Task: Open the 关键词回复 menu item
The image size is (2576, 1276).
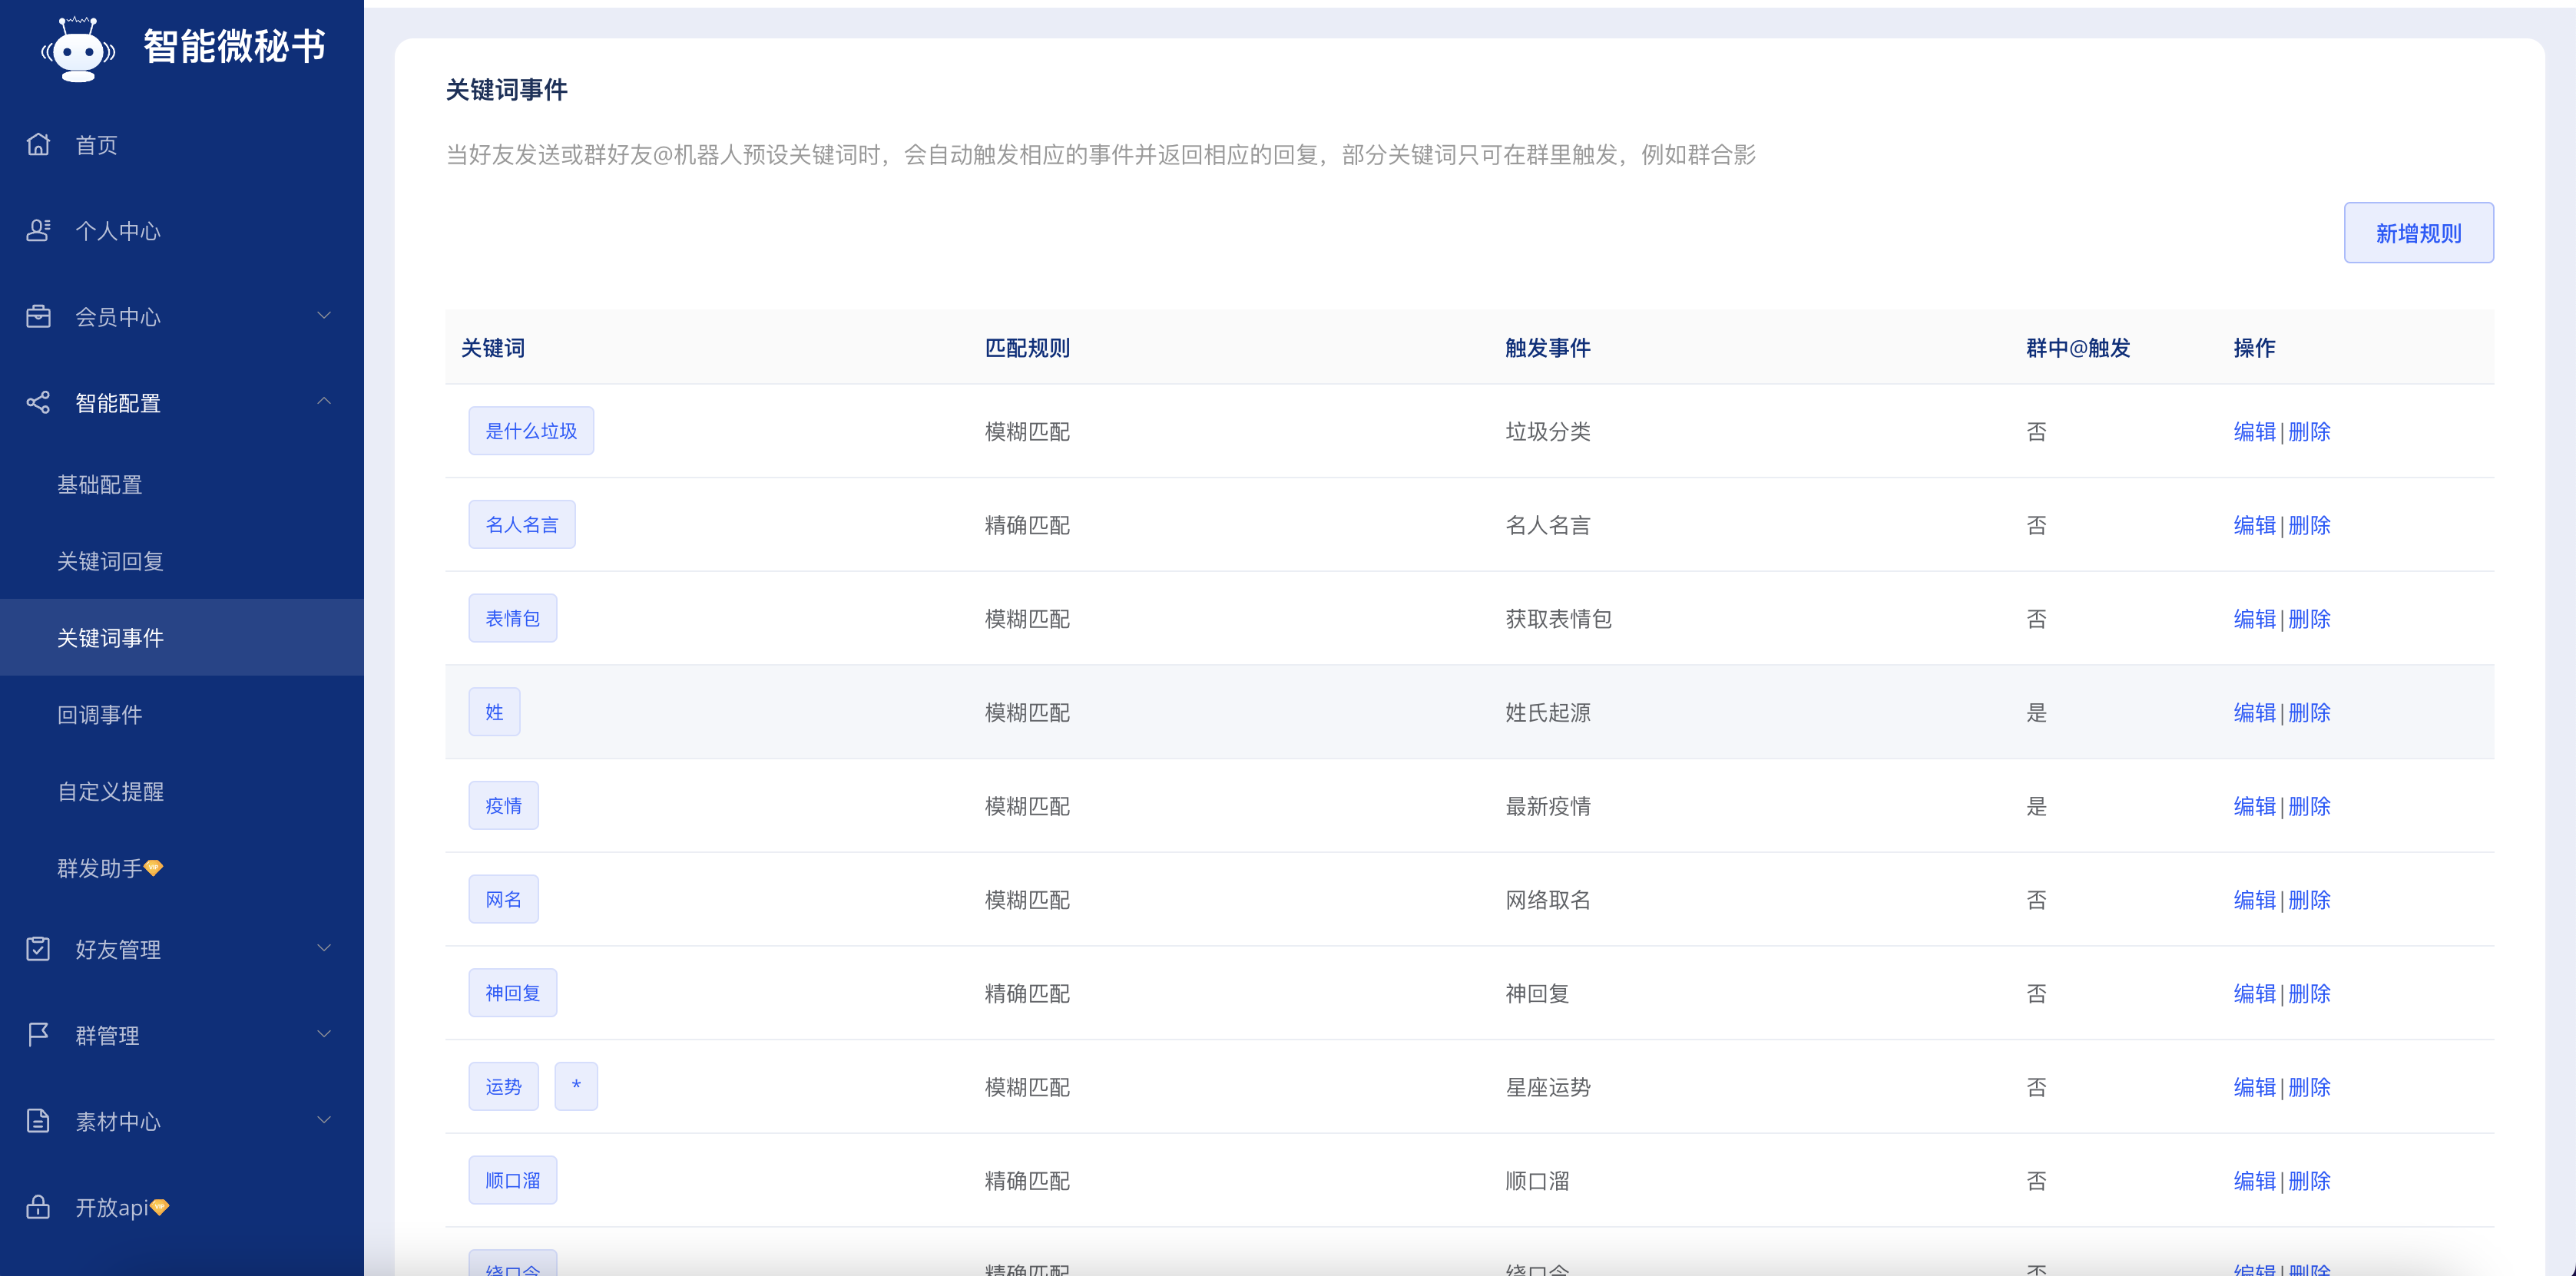Action: [x=110, y=561]
